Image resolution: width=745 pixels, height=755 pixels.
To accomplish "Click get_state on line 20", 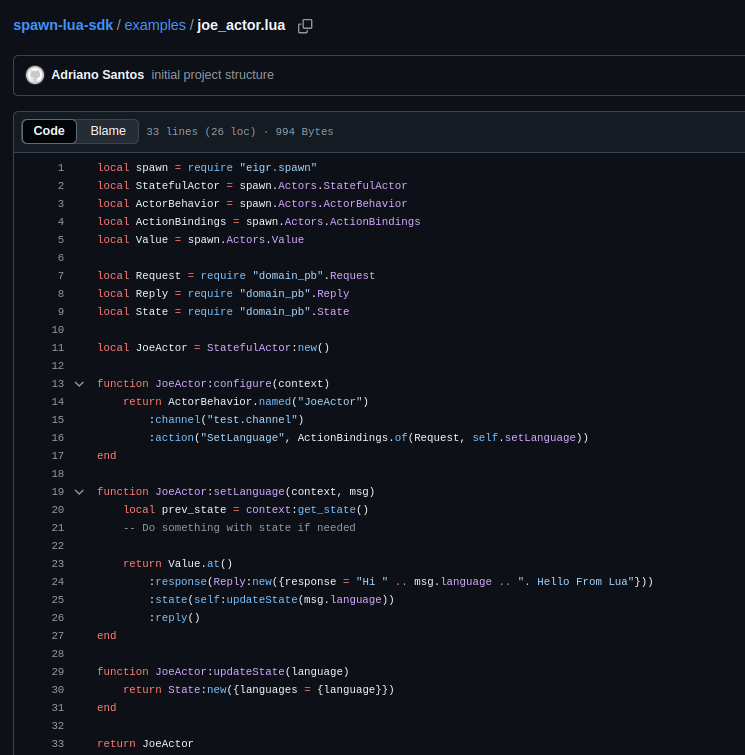I will pyautogui.click(x=327, y=509).
